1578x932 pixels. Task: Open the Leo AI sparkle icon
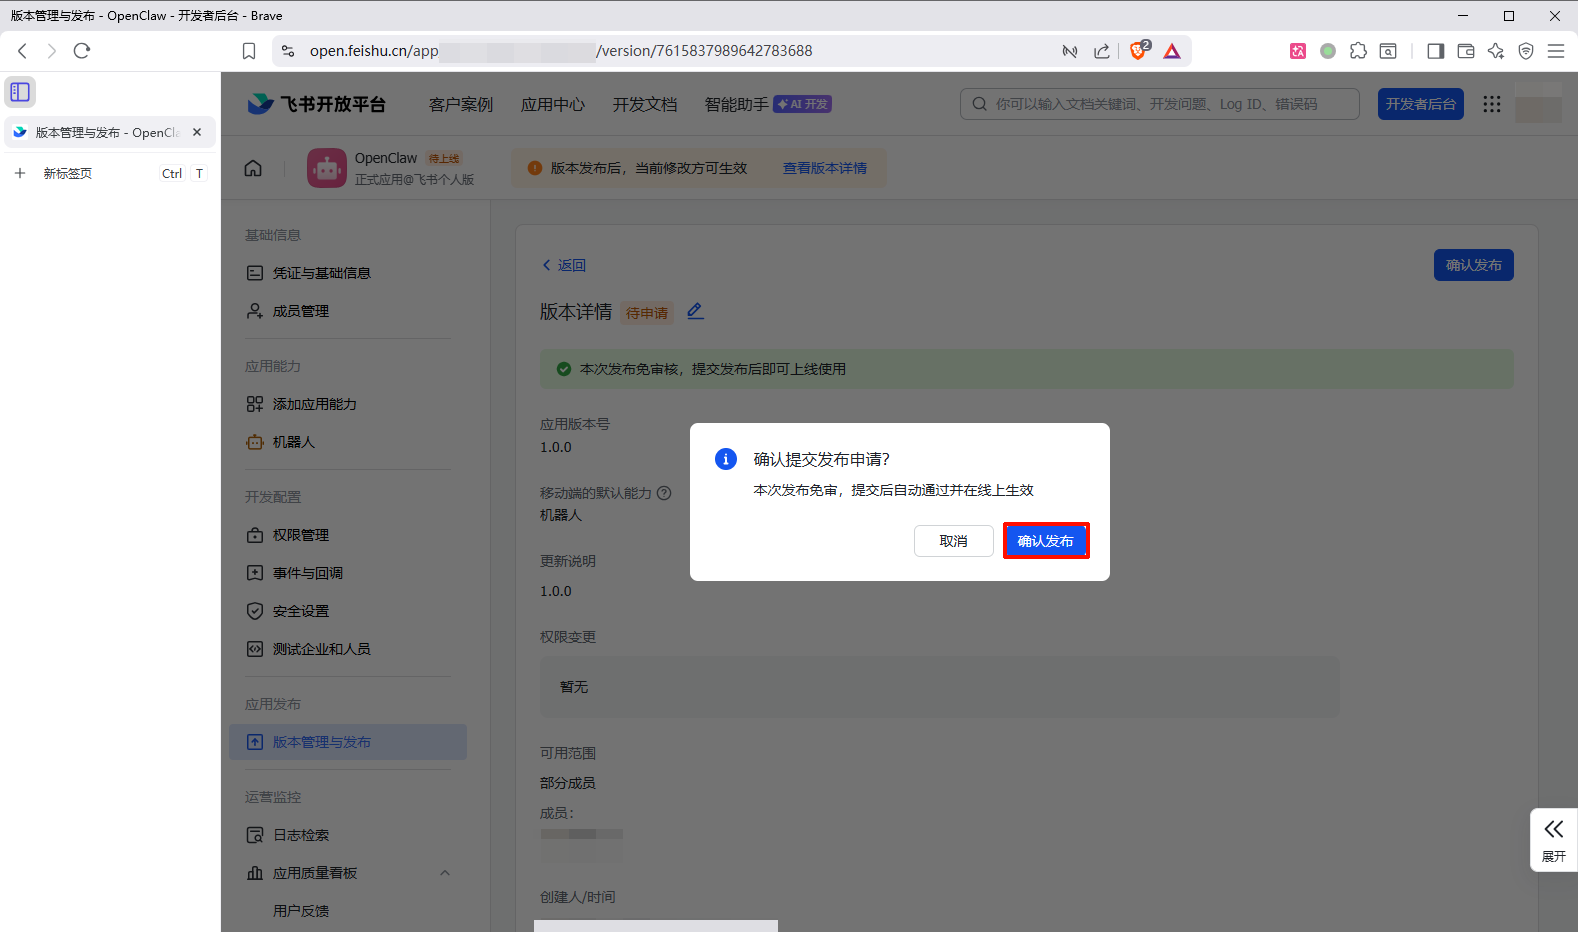[x=1496, y=51]
